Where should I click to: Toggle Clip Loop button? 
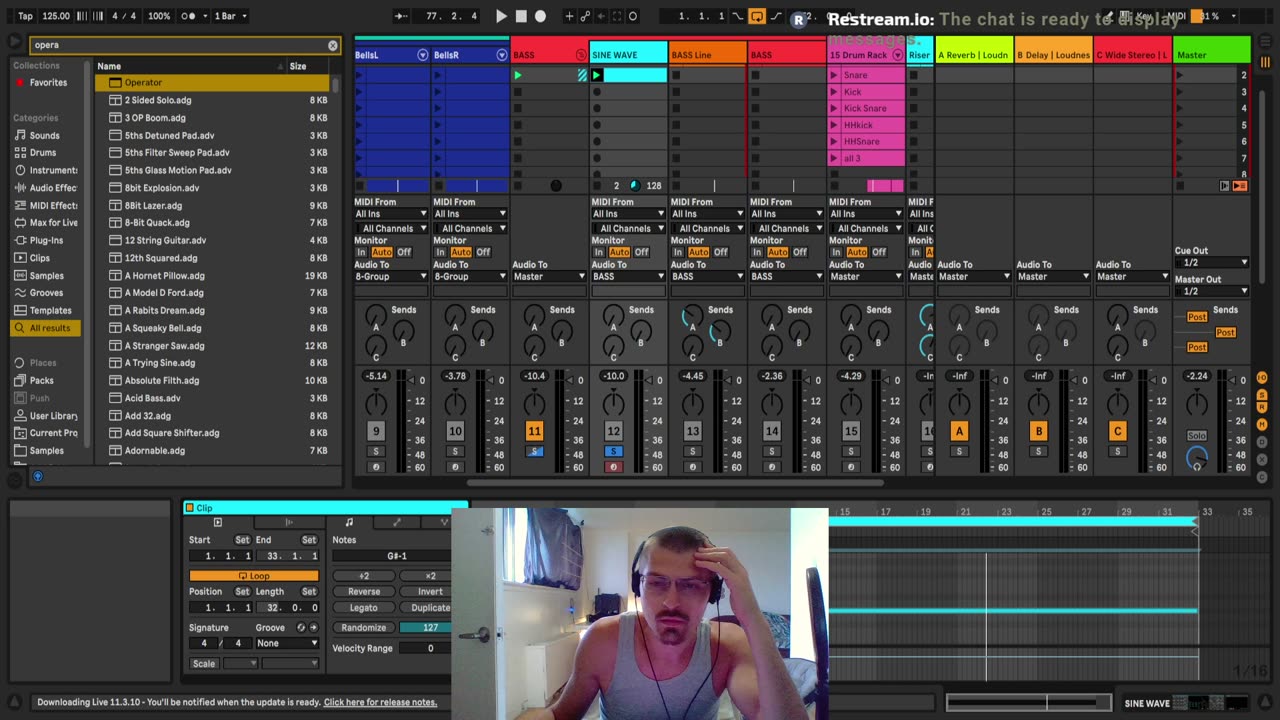click(x=254, y=576)
